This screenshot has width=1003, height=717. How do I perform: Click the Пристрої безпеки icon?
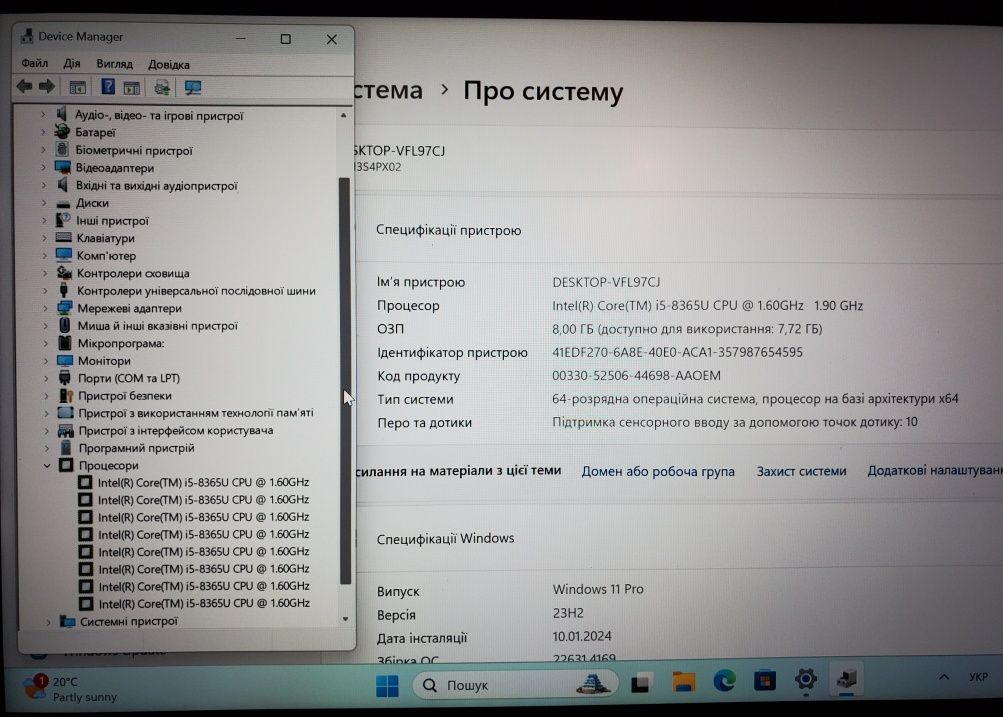pos(66,395)
